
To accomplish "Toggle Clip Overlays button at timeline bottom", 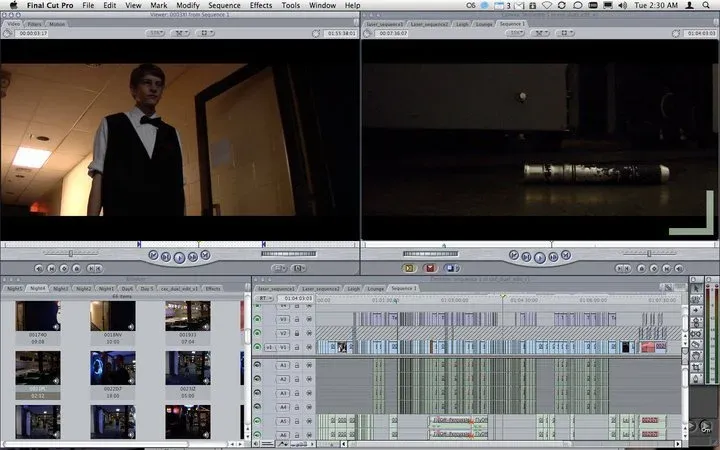I will pos(282,444).
